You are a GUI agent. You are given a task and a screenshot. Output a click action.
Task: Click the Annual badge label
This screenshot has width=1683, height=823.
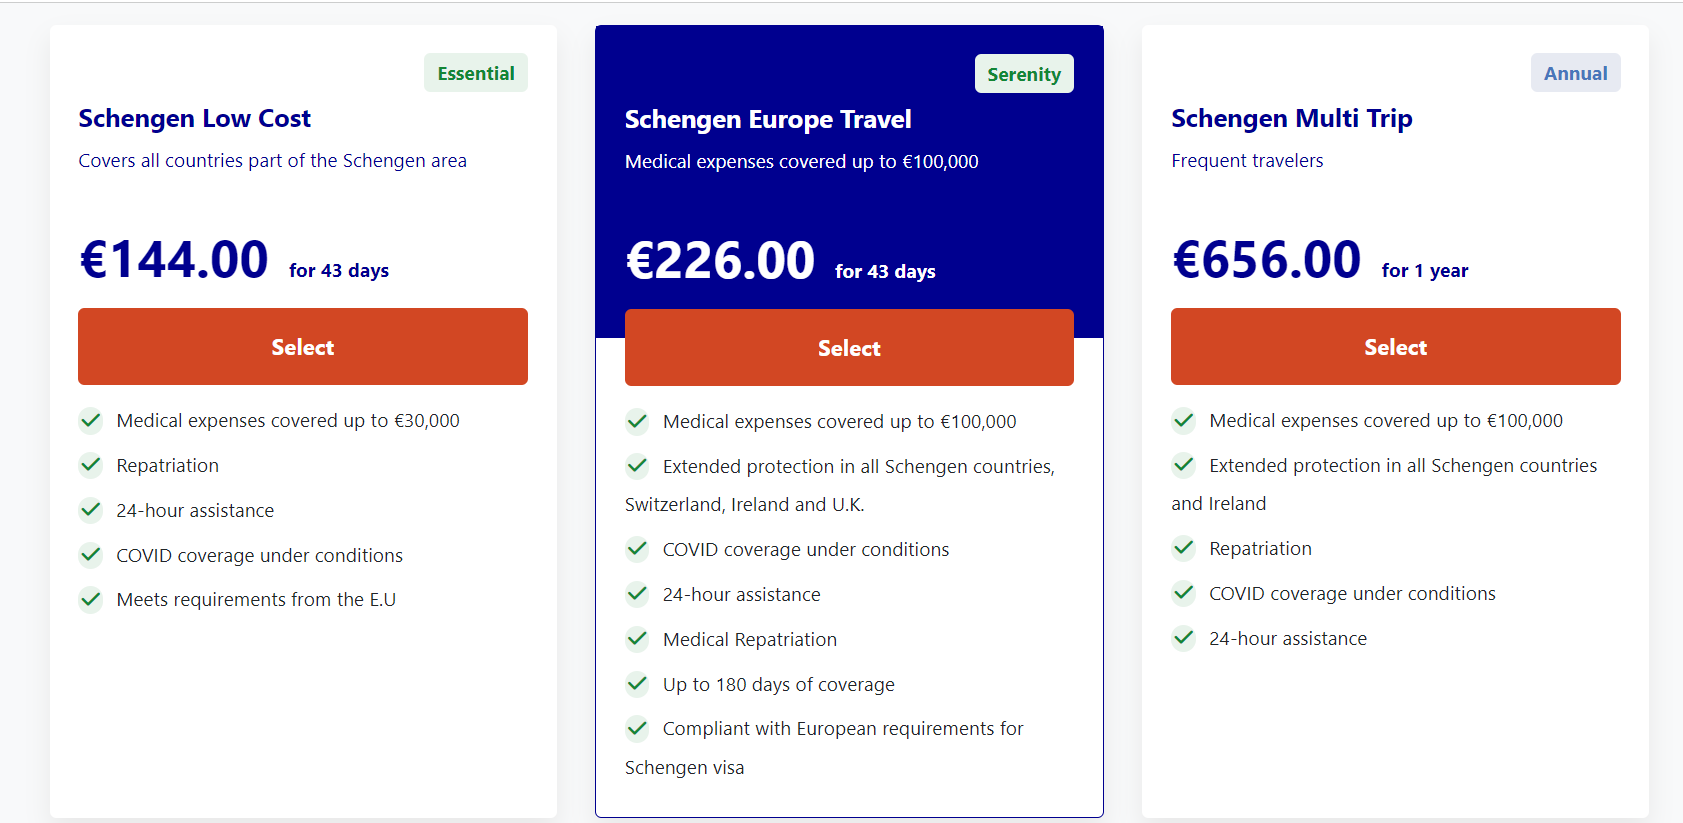(x=1575, y=73)
